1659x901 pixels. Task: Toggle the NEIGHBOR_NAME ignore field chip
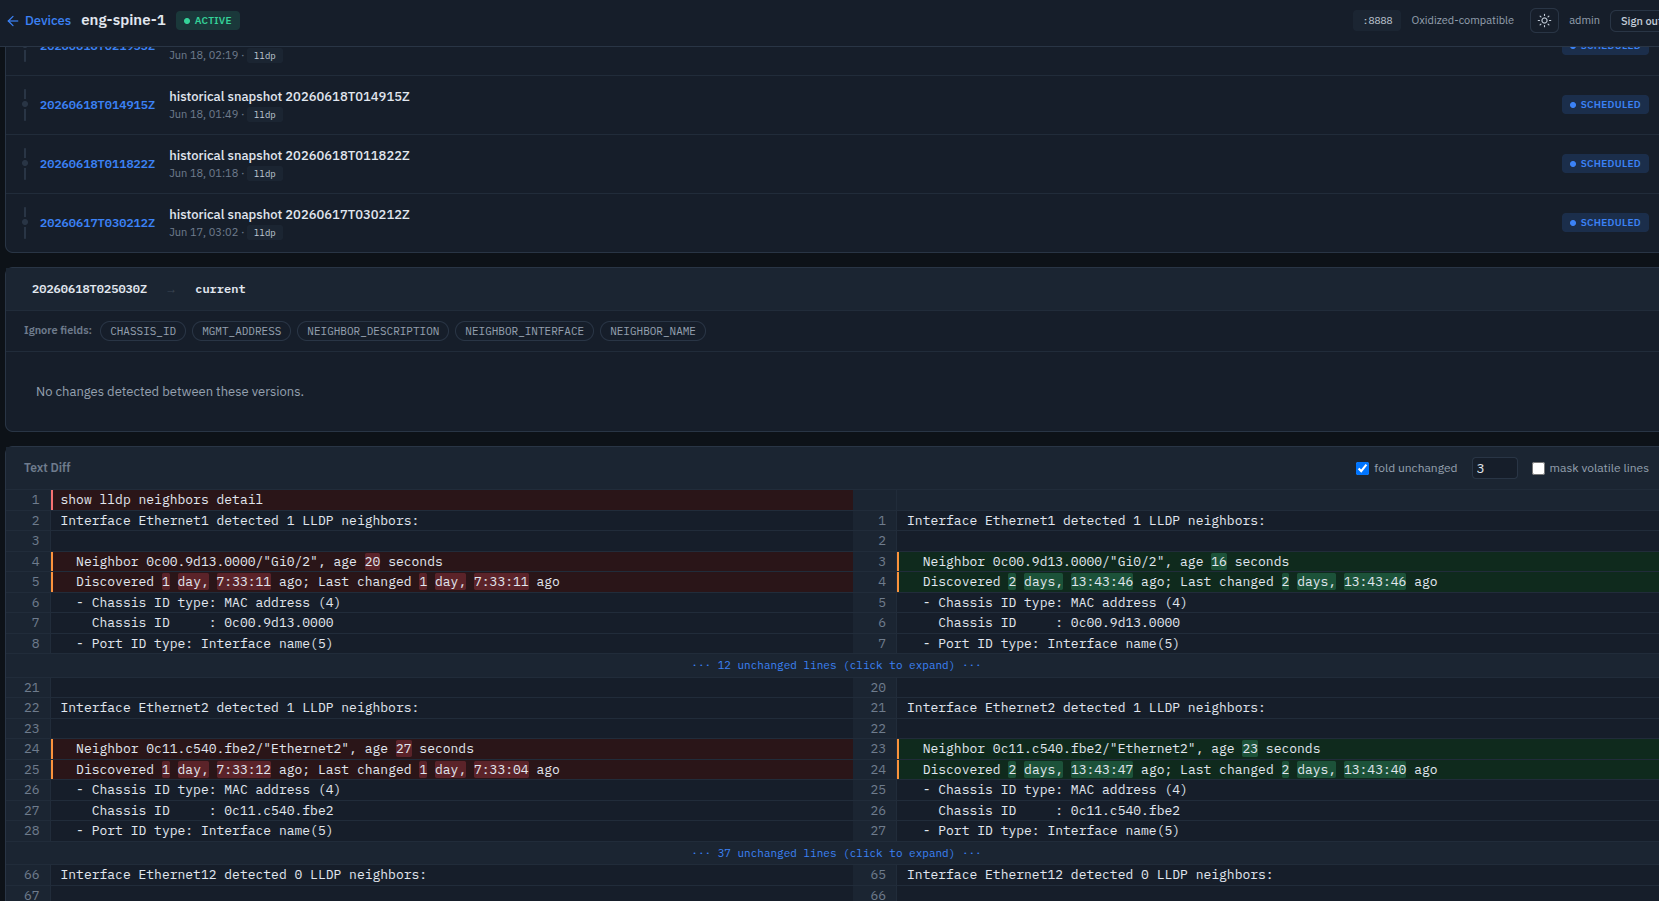coord(652,331)
